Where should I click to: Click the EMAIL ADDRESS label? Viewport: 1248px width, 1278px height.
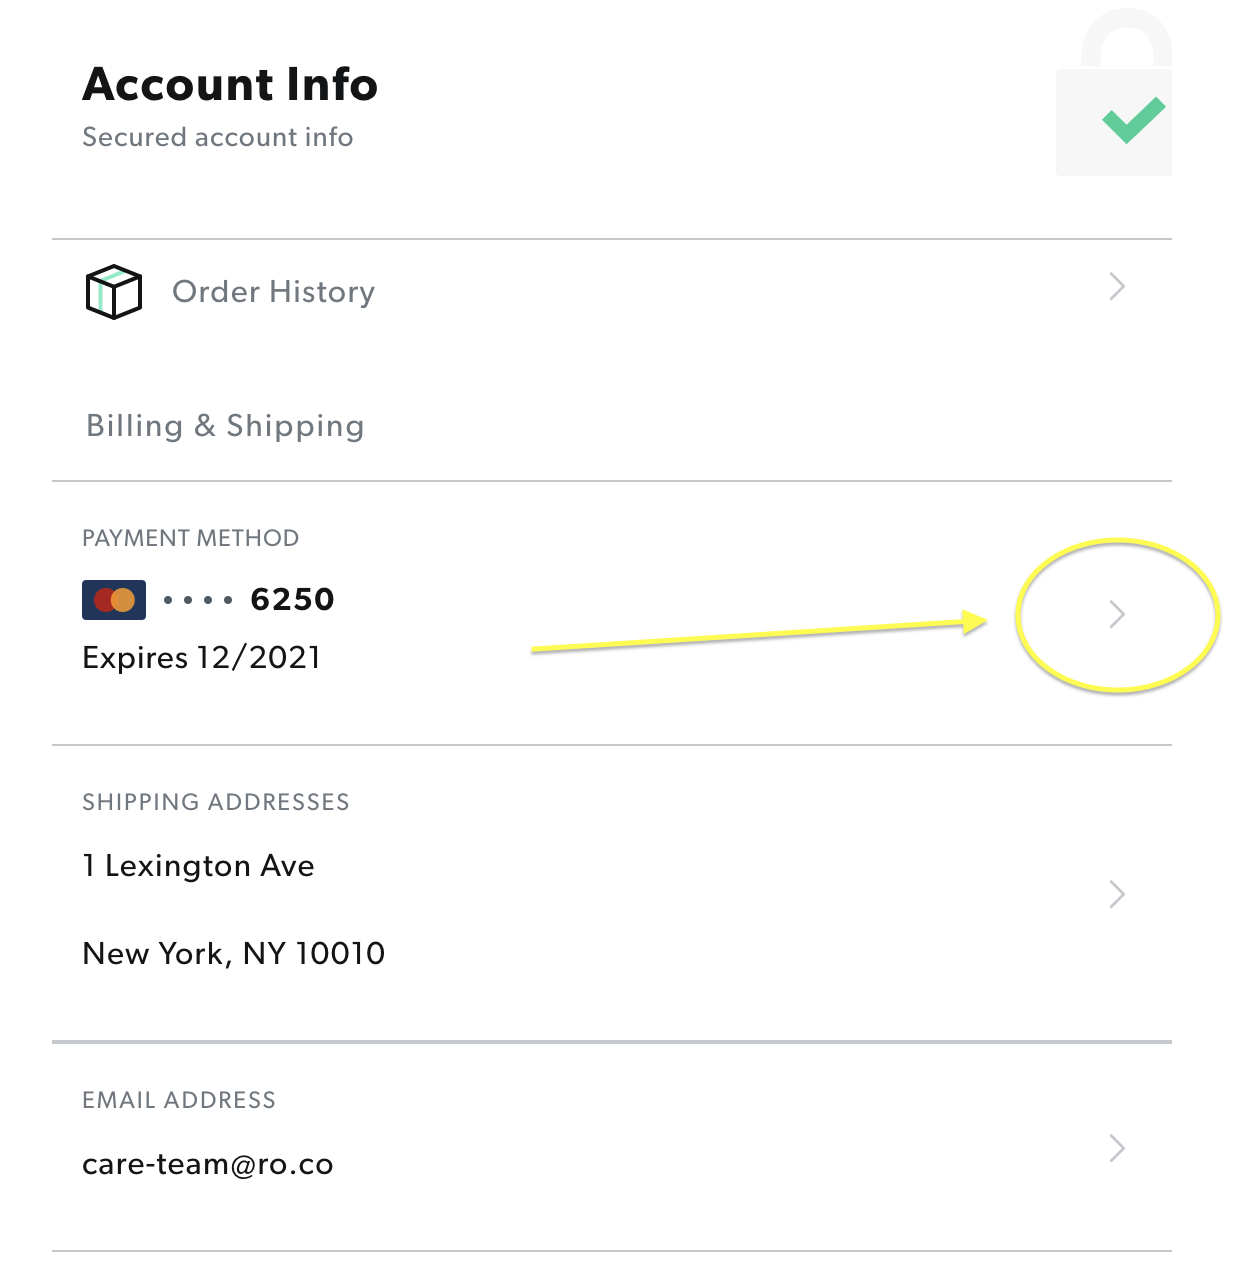178,1100
